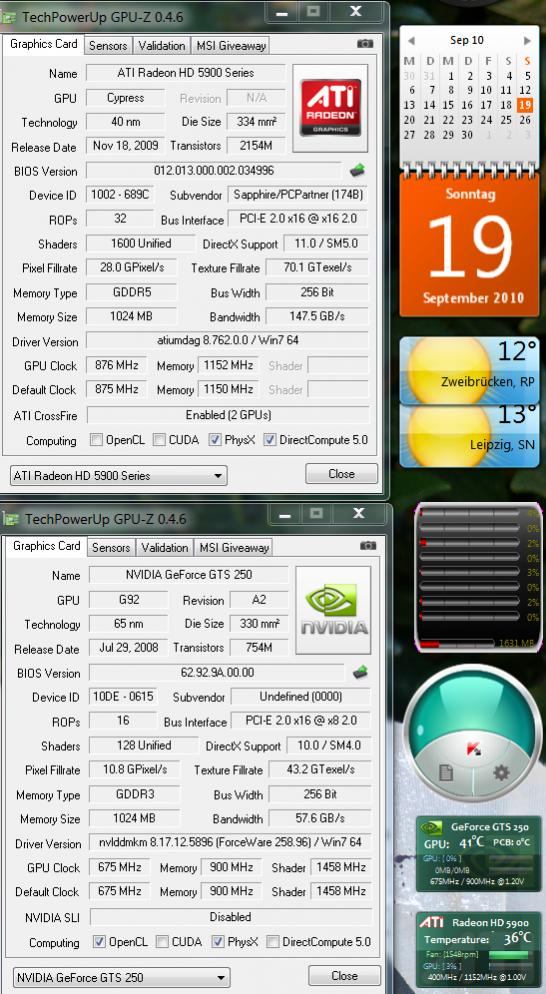
Task: Click highlighted day 19 in calendar grid
Action: point(524,105)
